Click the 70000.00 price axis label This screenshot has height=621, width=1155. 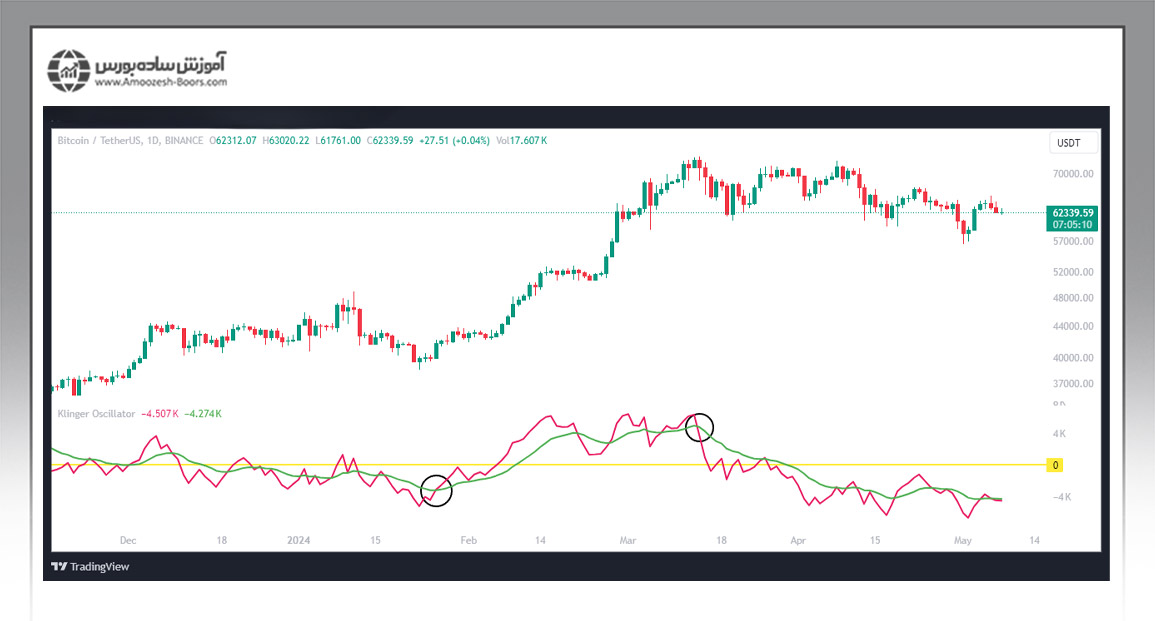pos(1073,174)
